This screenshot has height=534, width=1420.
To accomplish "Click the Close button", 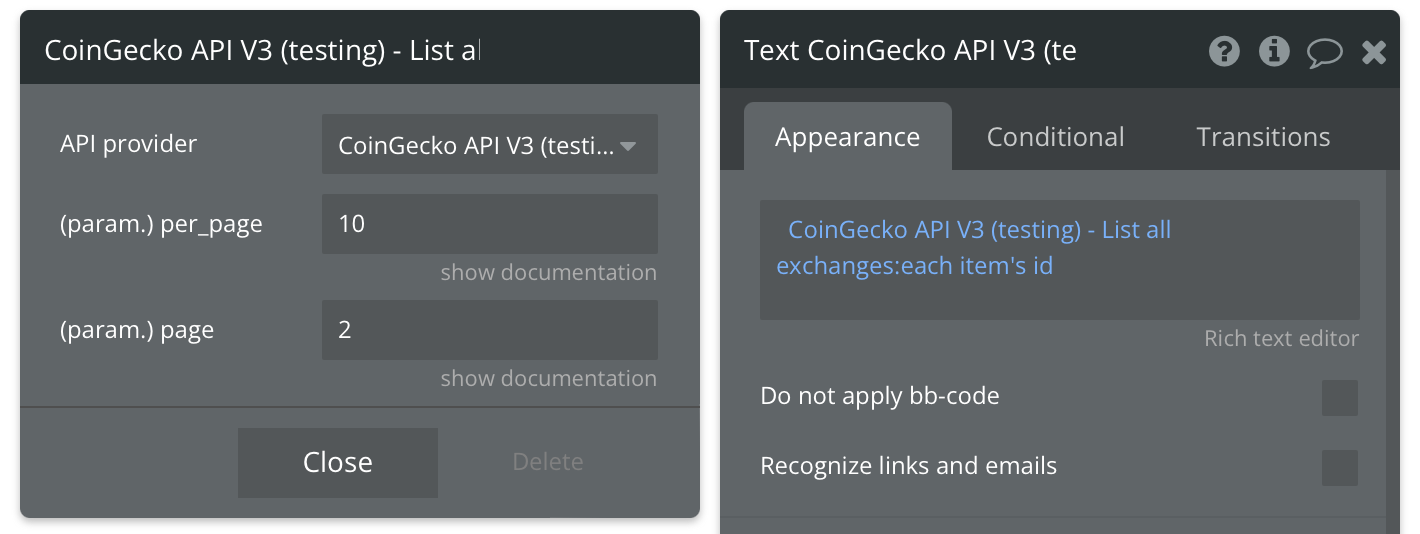I will pos(338,462).
